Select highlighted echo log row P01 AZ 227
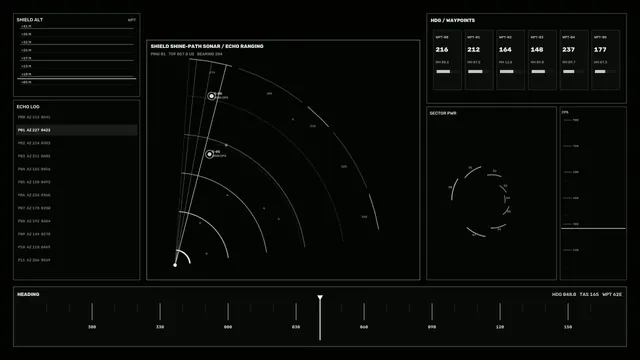This screenshot has height=360, width=640. (77, 130)
